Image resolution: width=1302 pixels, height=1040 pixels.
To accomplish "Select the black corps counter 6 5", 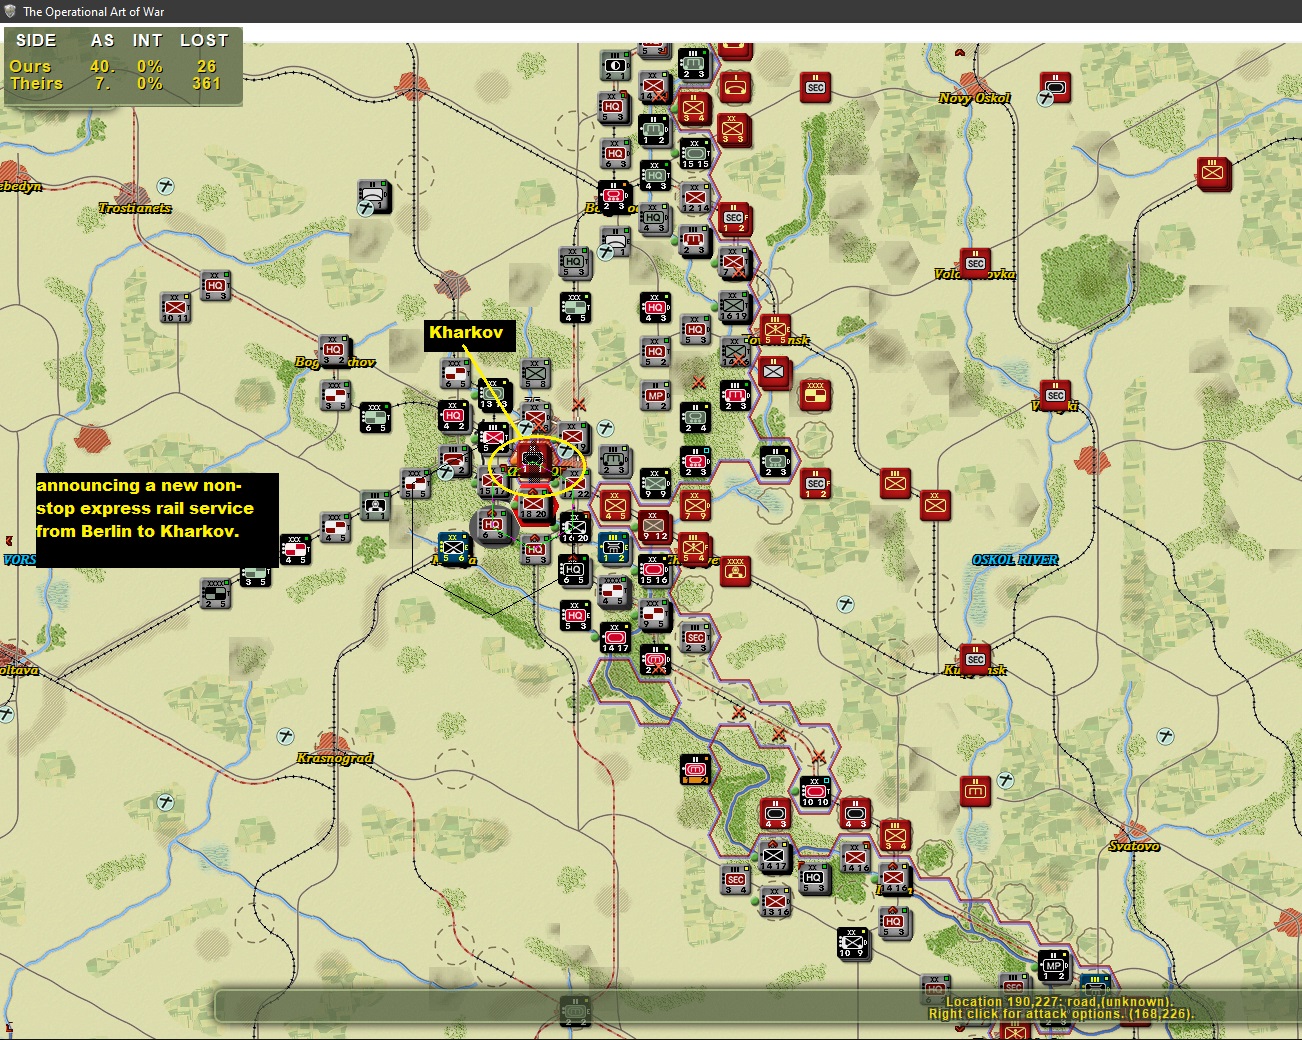I will (375, 416).
